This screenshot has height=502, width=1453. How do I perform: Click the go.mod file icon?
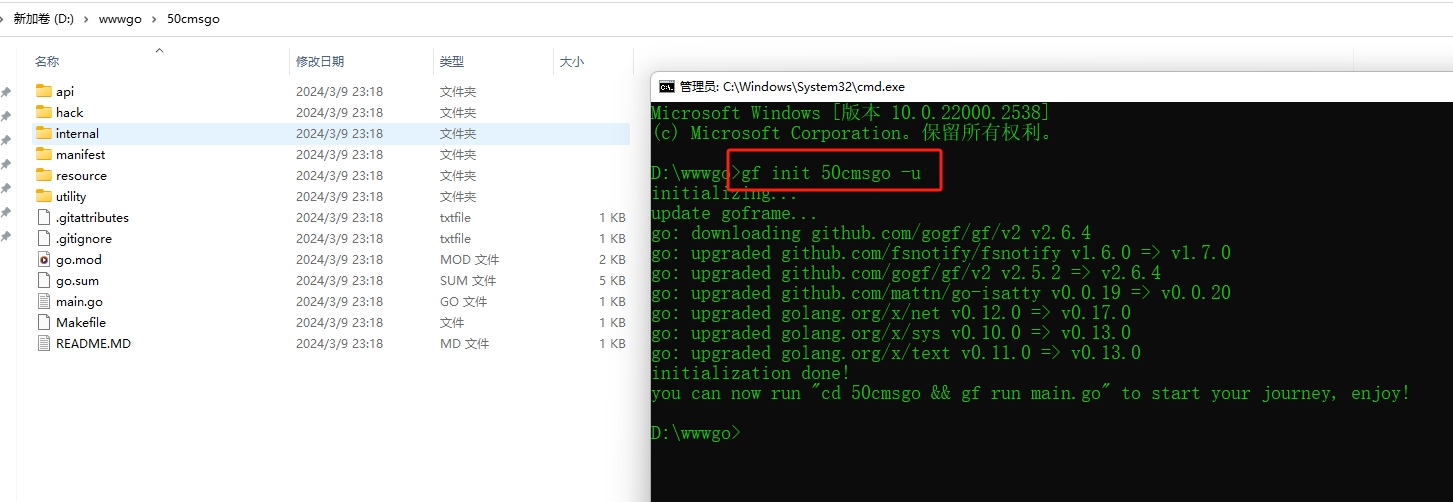tap(43, 259)
